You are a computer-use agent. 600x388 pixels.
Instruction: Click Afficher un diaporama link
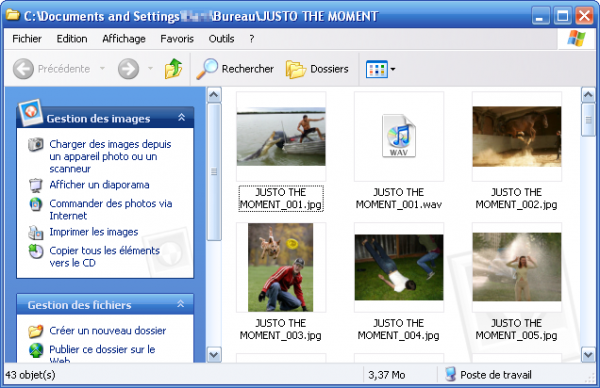click(99, 185)
